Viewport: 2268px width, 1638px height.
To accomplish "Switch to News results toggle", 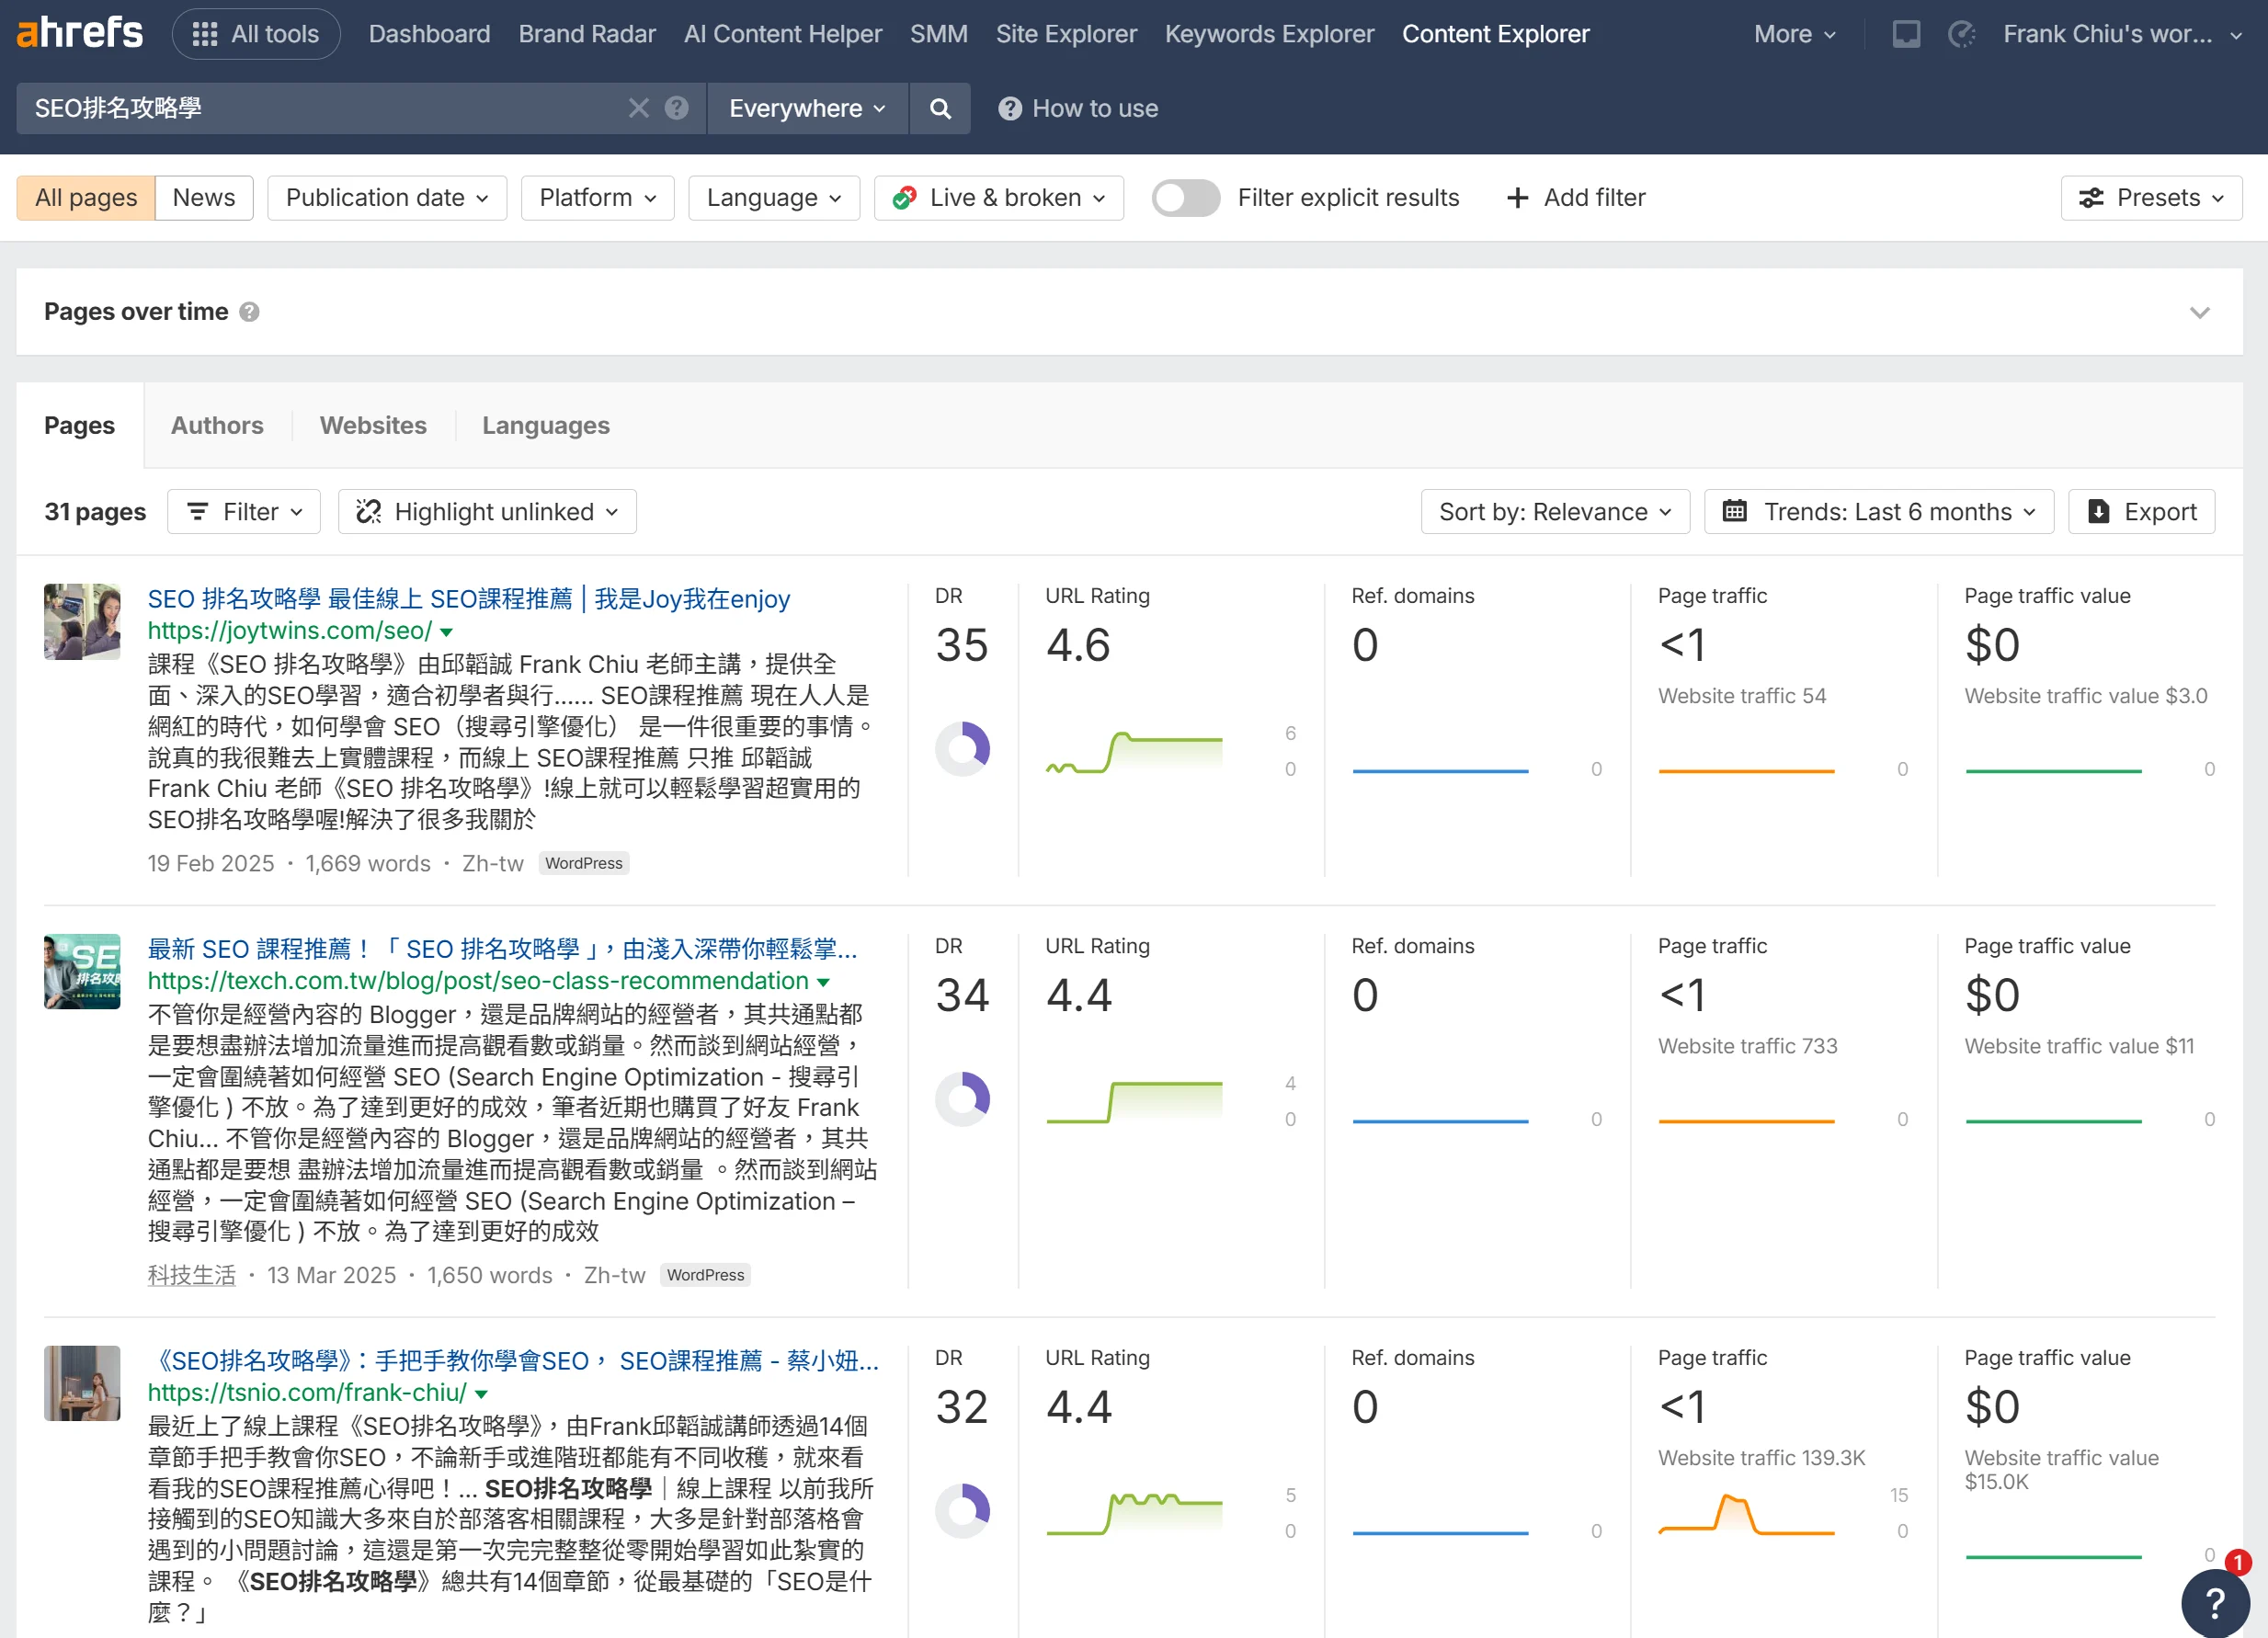I will click(203, 198).
